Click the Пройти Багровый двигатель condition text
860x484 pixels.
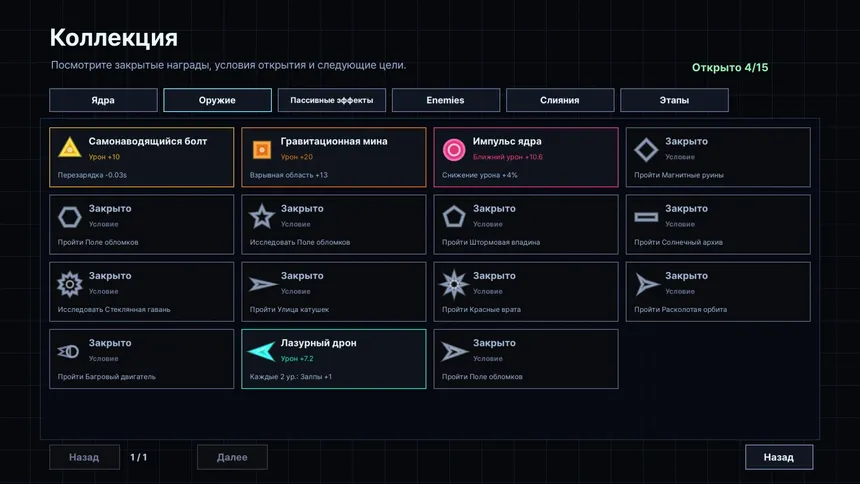(x=106, y=376)
